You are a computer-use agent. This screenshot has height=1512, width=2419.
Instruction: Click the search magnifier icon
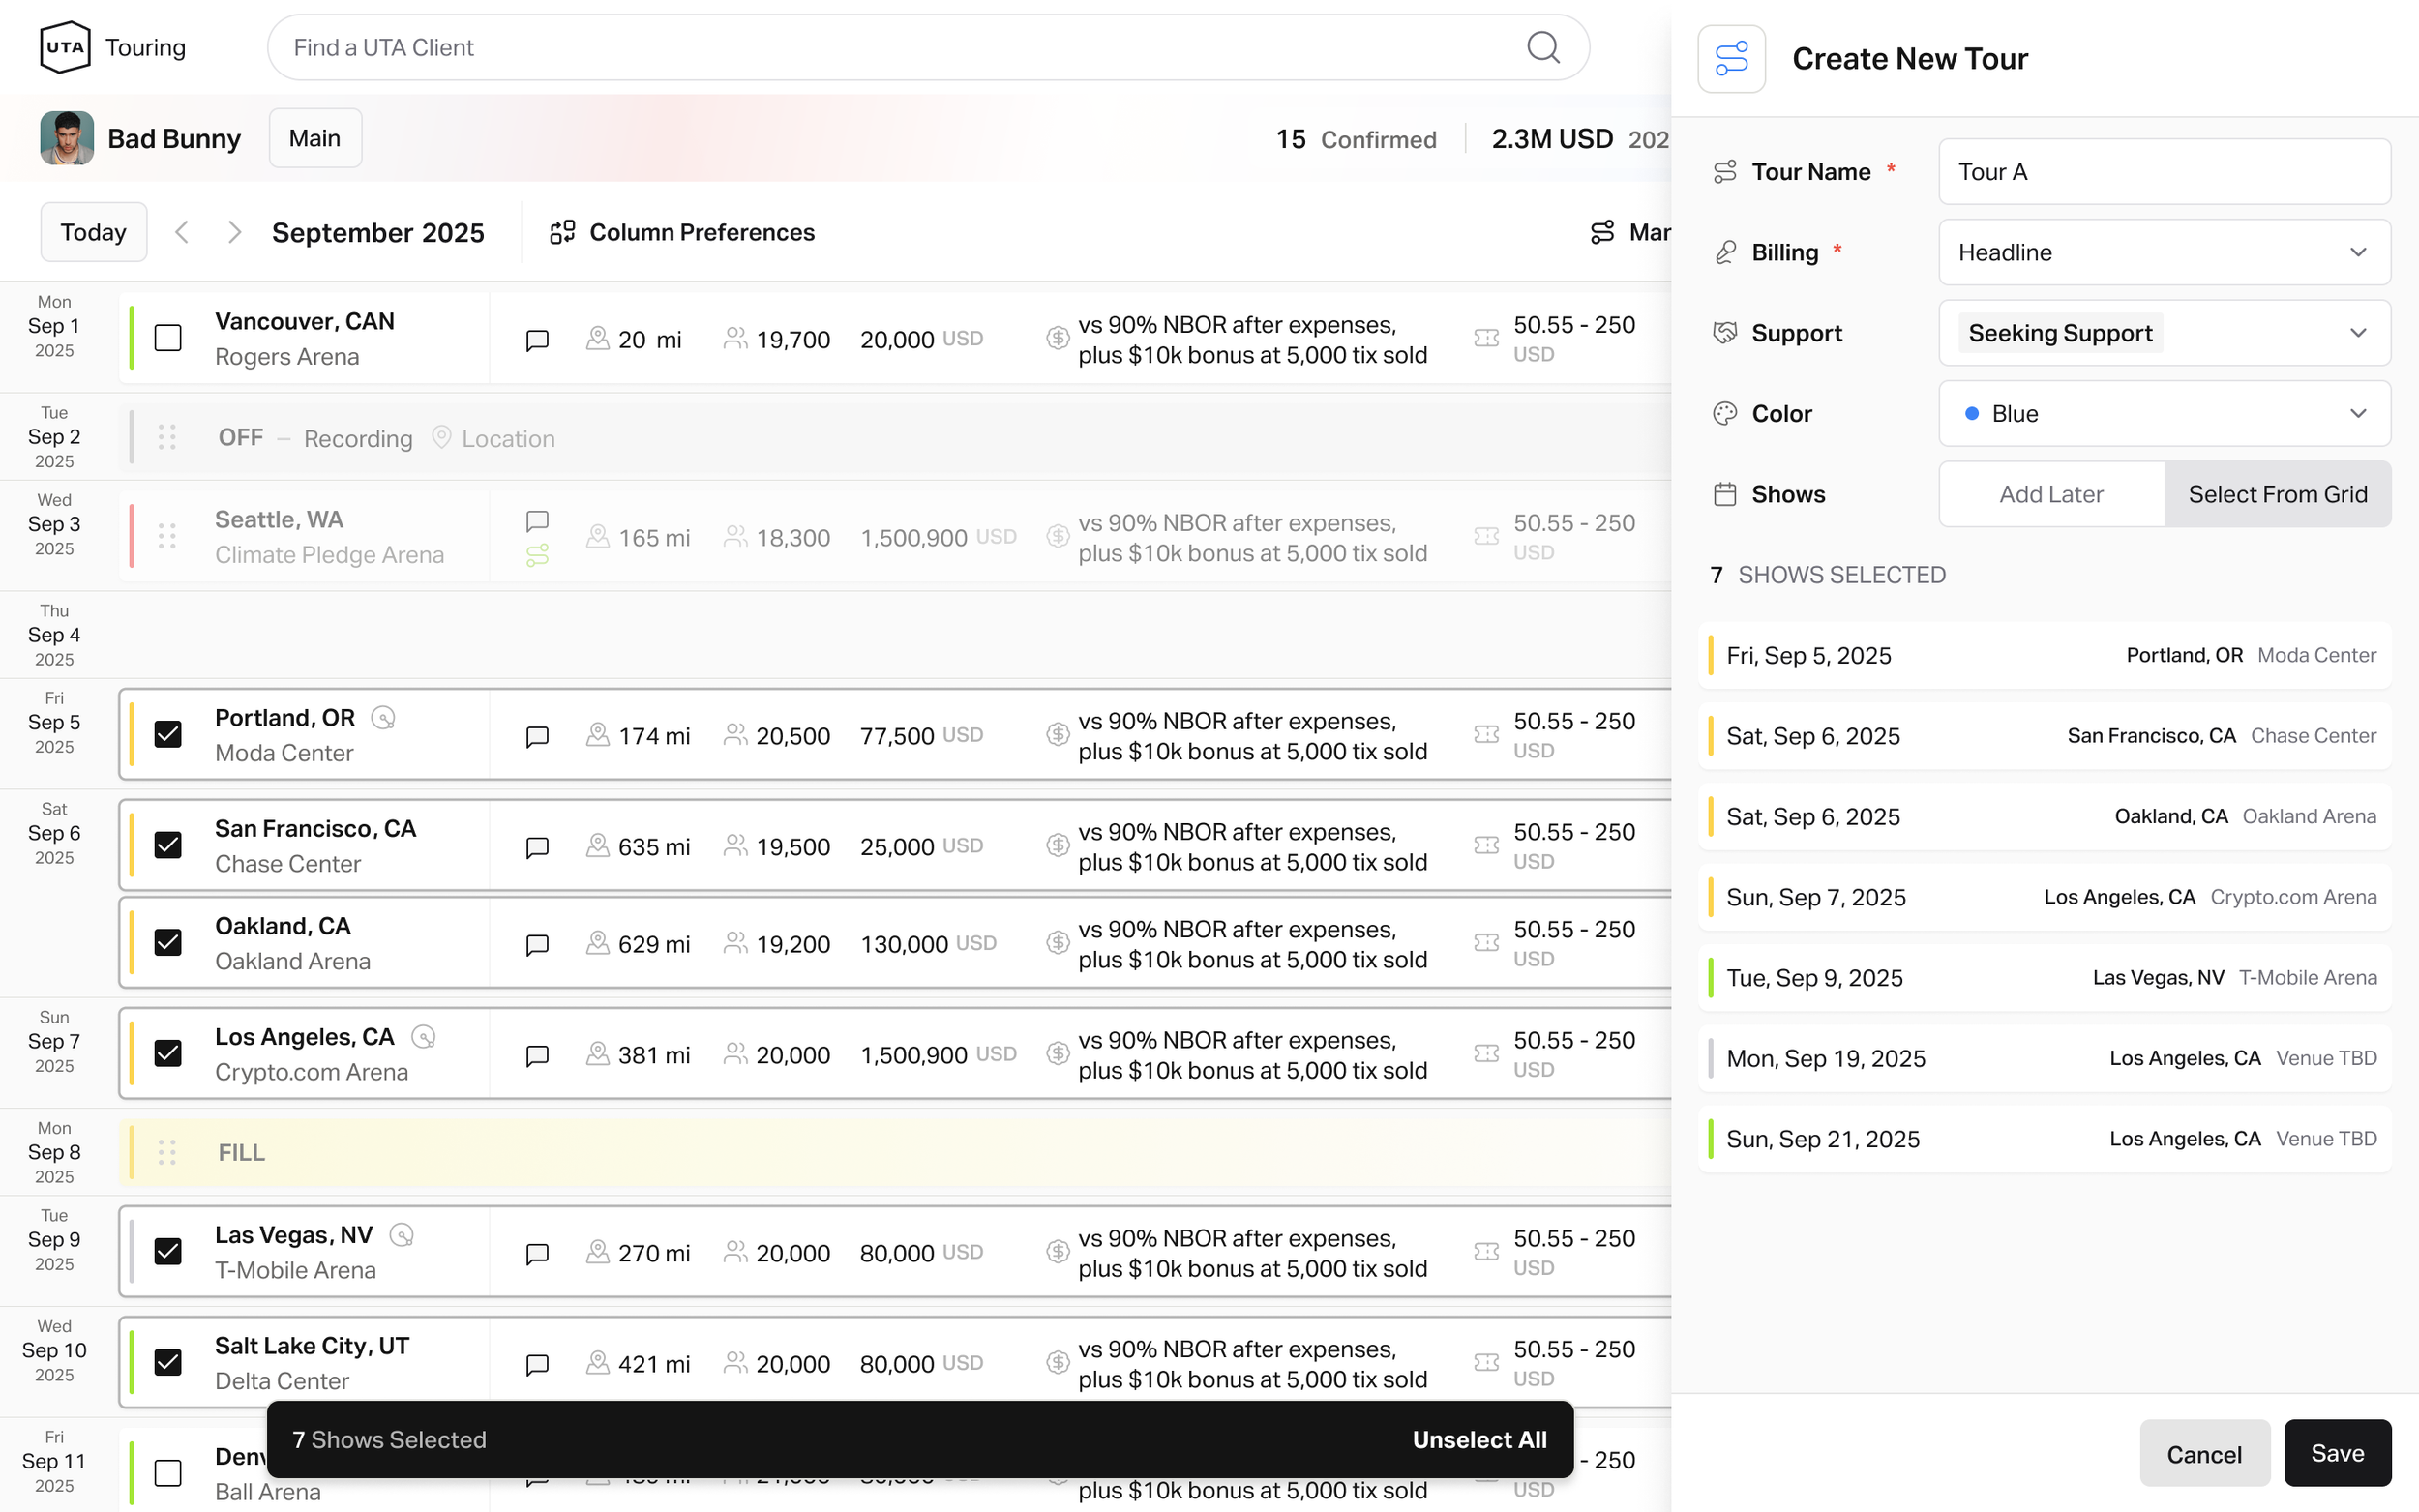pyautogui.click(x=1542, y=47)
